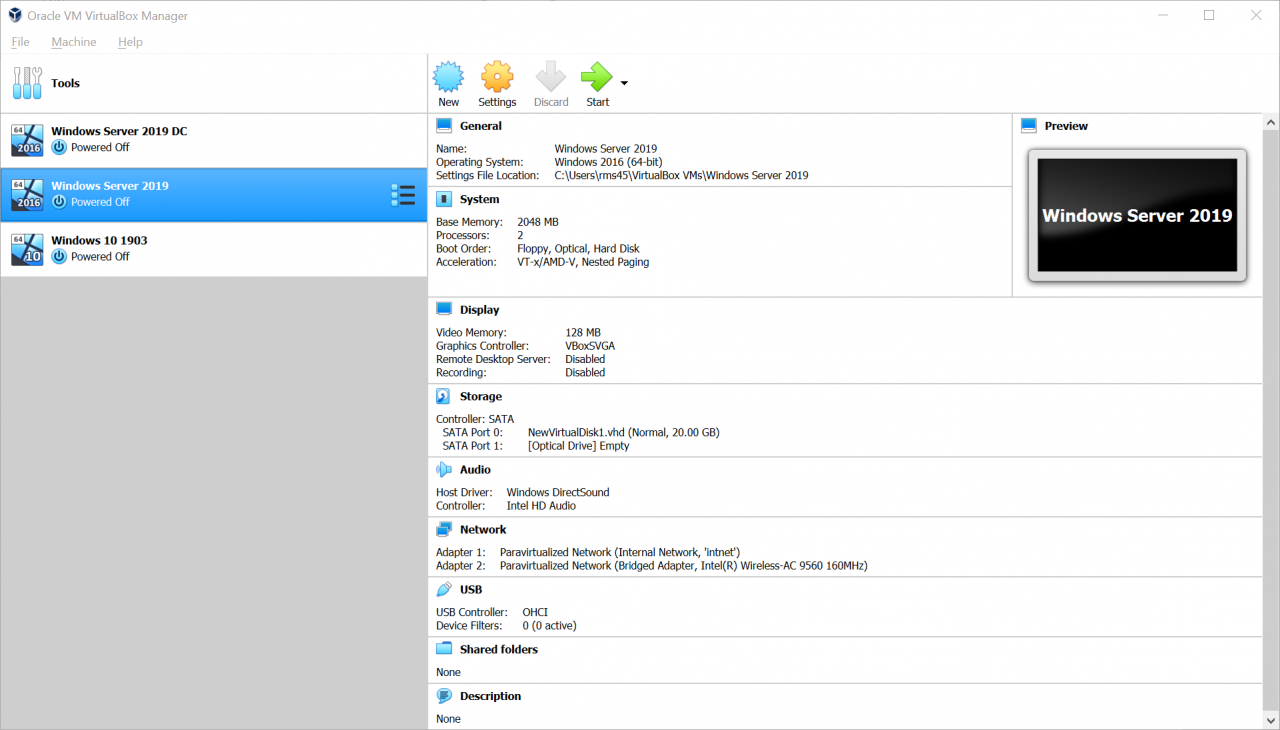Open the hamburger menu on Windows Server 2019
This screenshot has height=730, width=1280.
[403, 195]
